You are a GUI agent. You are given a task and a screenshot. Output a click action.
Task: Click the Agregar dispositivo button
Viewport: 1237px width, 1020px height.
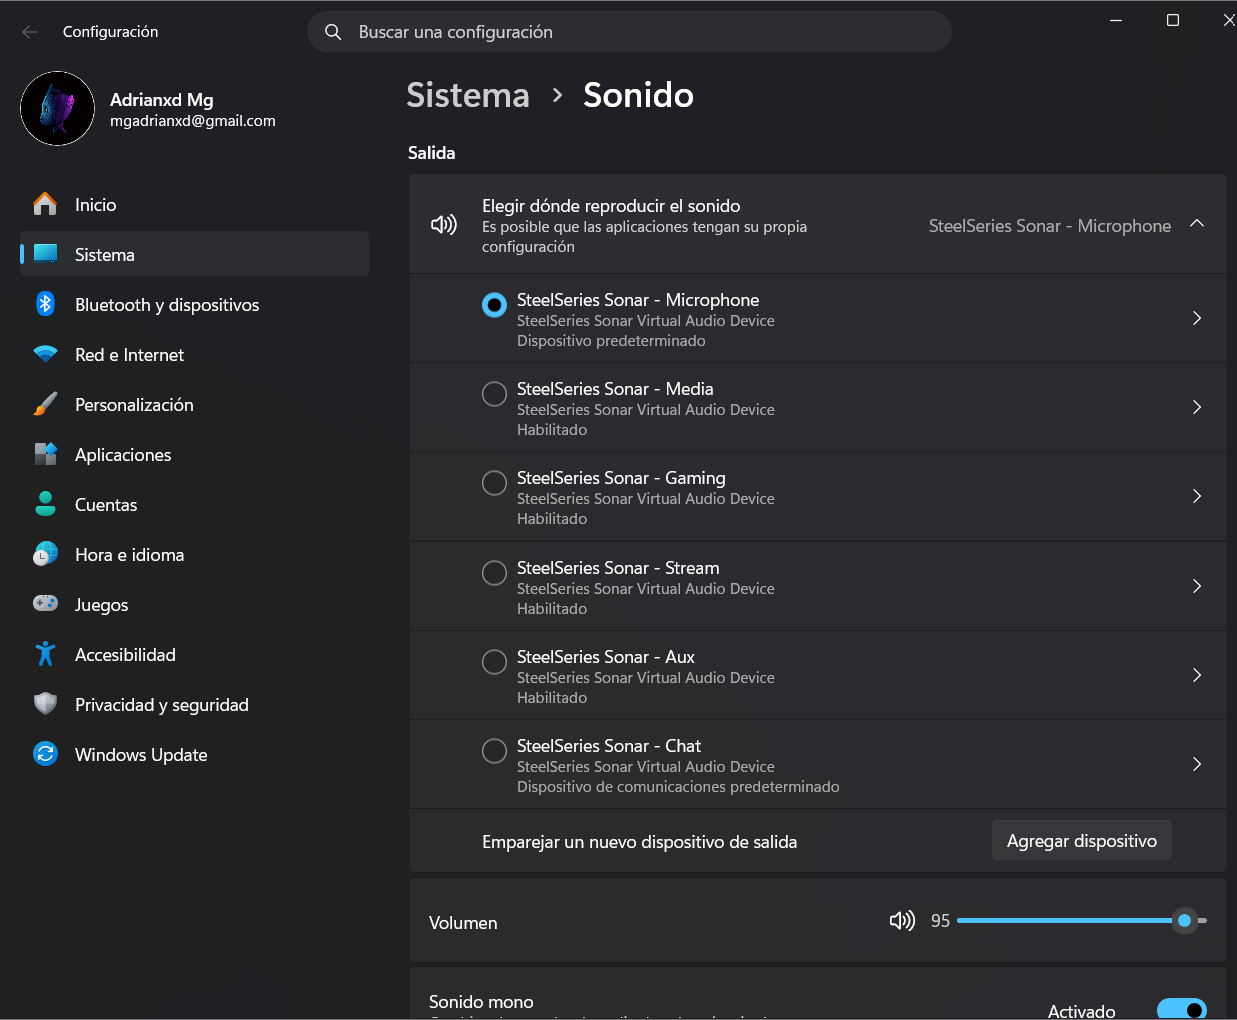(1082, 841)
